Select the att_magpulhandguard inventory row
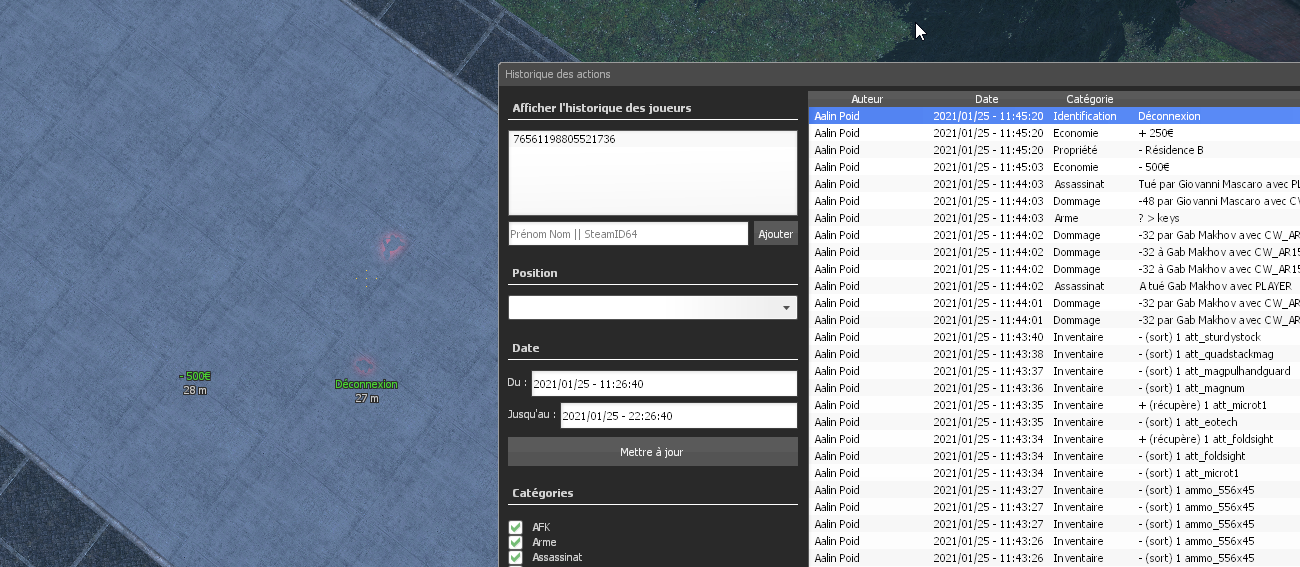Screen dimensions: 1300x567 pos(1054,371)
